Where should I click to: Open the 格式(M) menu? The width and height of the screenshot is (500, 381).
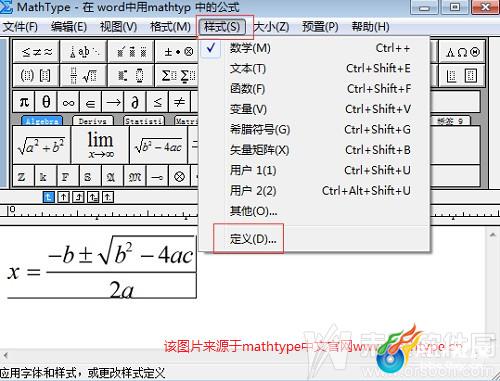pos(170,27)
